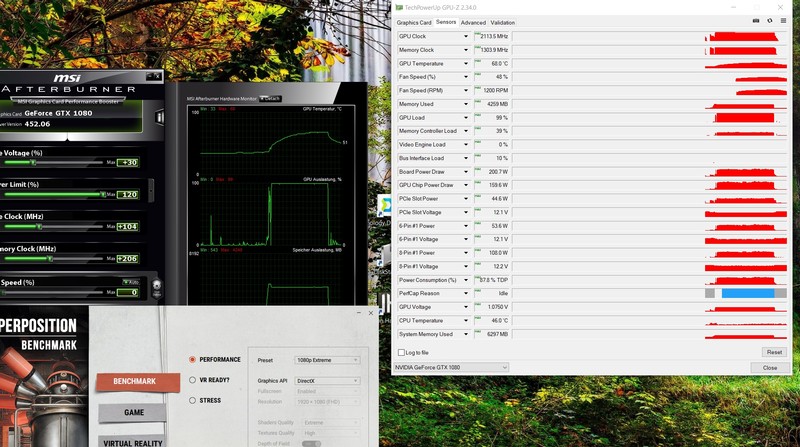
Task: Select the BENCHMARK section in Superposition
Action: click(138, 382)
